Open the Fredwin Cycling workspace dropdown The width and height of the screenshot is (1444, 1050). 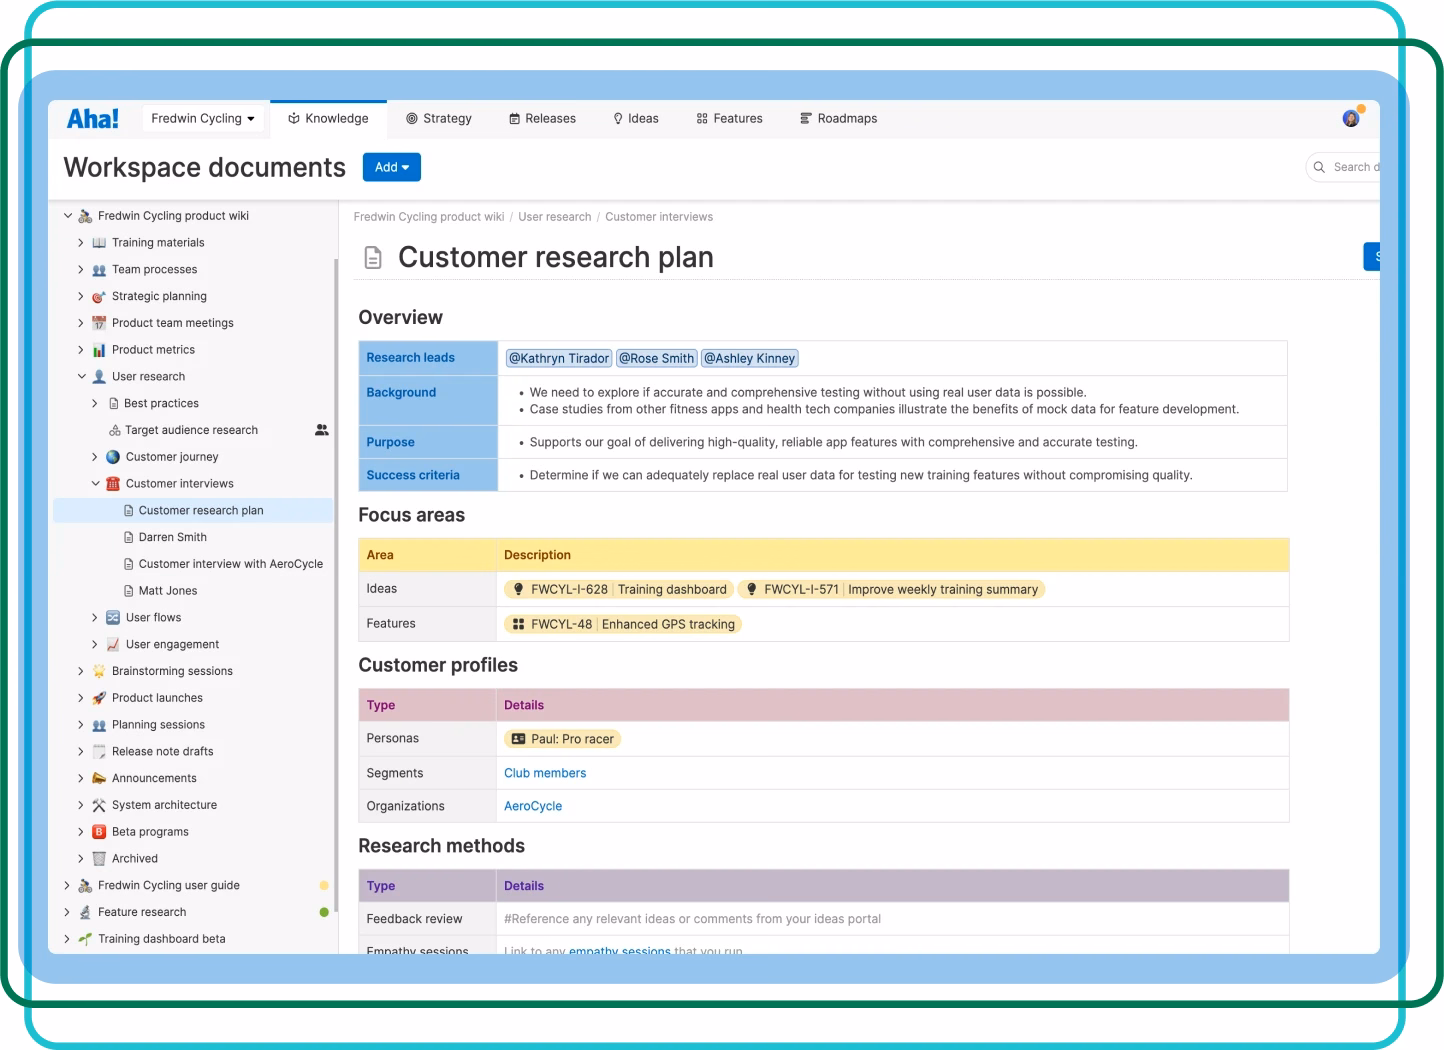(x=203, y=119)
